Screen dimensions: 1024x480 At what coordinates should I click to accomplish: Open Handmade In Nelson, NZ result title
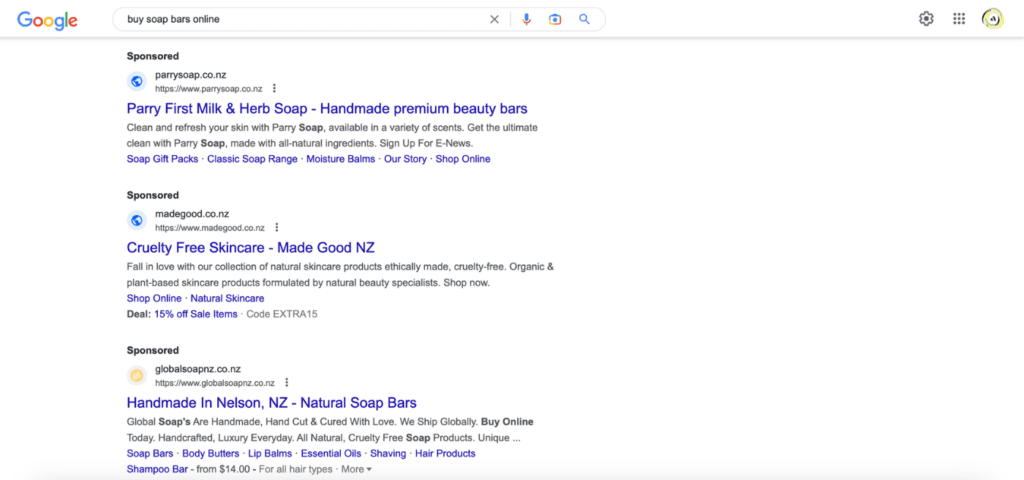coord(272,402)
